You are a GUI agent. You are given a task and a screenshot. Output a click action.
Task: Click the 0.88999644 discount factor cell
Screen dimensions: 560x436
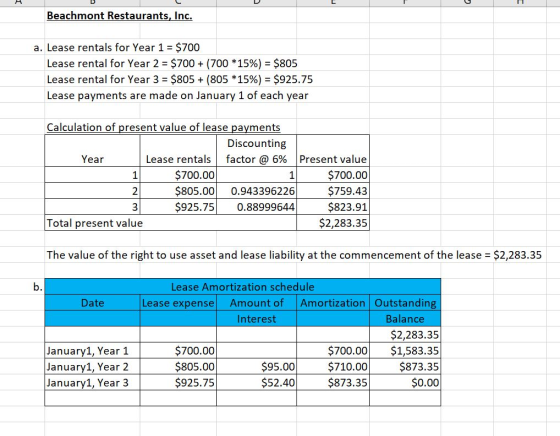(x=256, y=207)
